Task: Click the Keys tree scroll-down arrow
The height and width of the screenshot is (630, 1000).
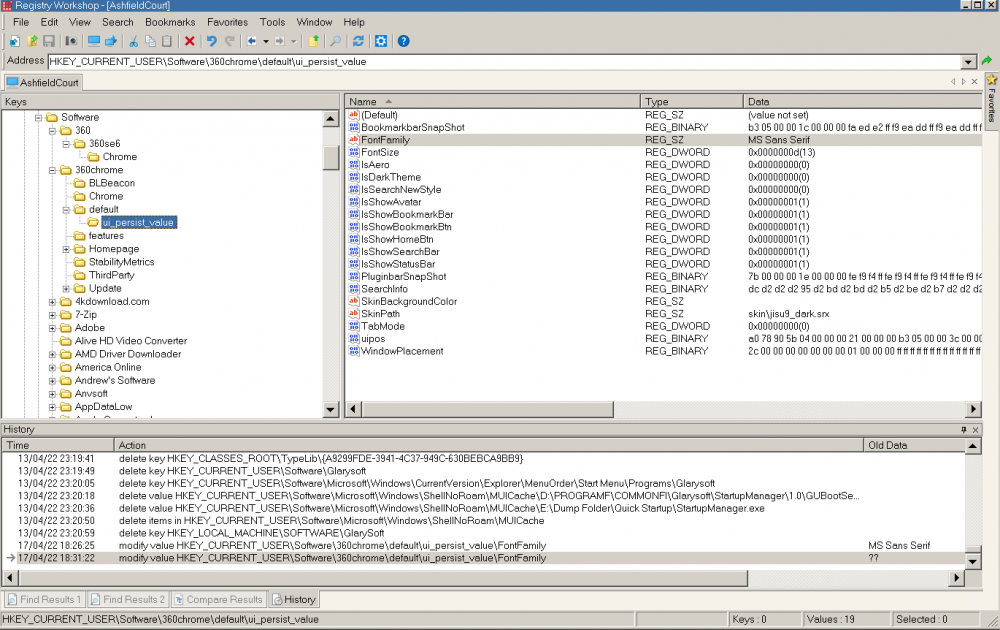Action: 331,409
